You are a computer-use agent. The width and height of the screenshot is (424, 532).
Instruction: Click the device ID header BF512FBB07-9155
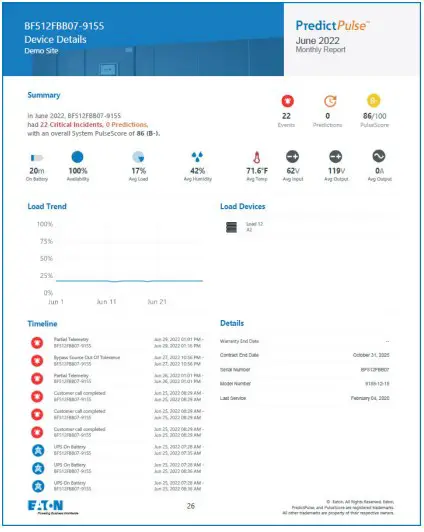pyautogui.click(x=64, y=26)
